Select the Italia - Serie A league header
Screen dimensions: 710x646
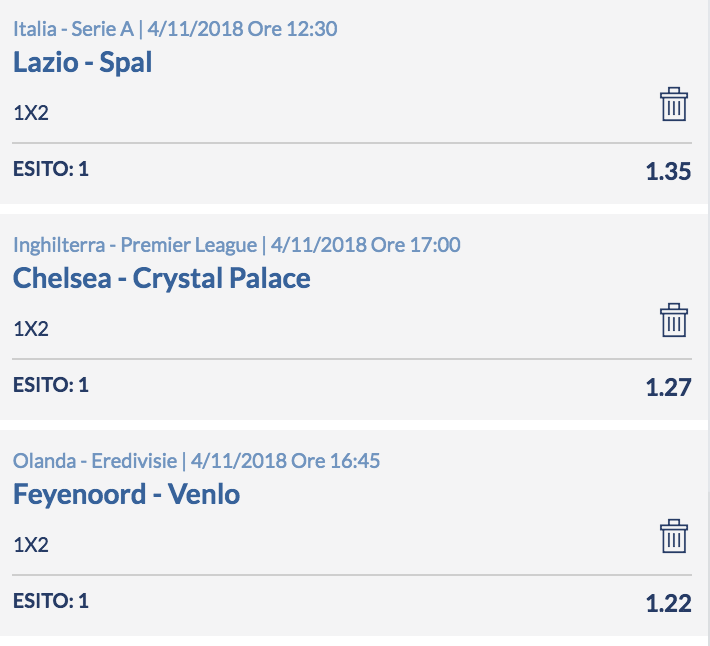(x=73, y=29)
